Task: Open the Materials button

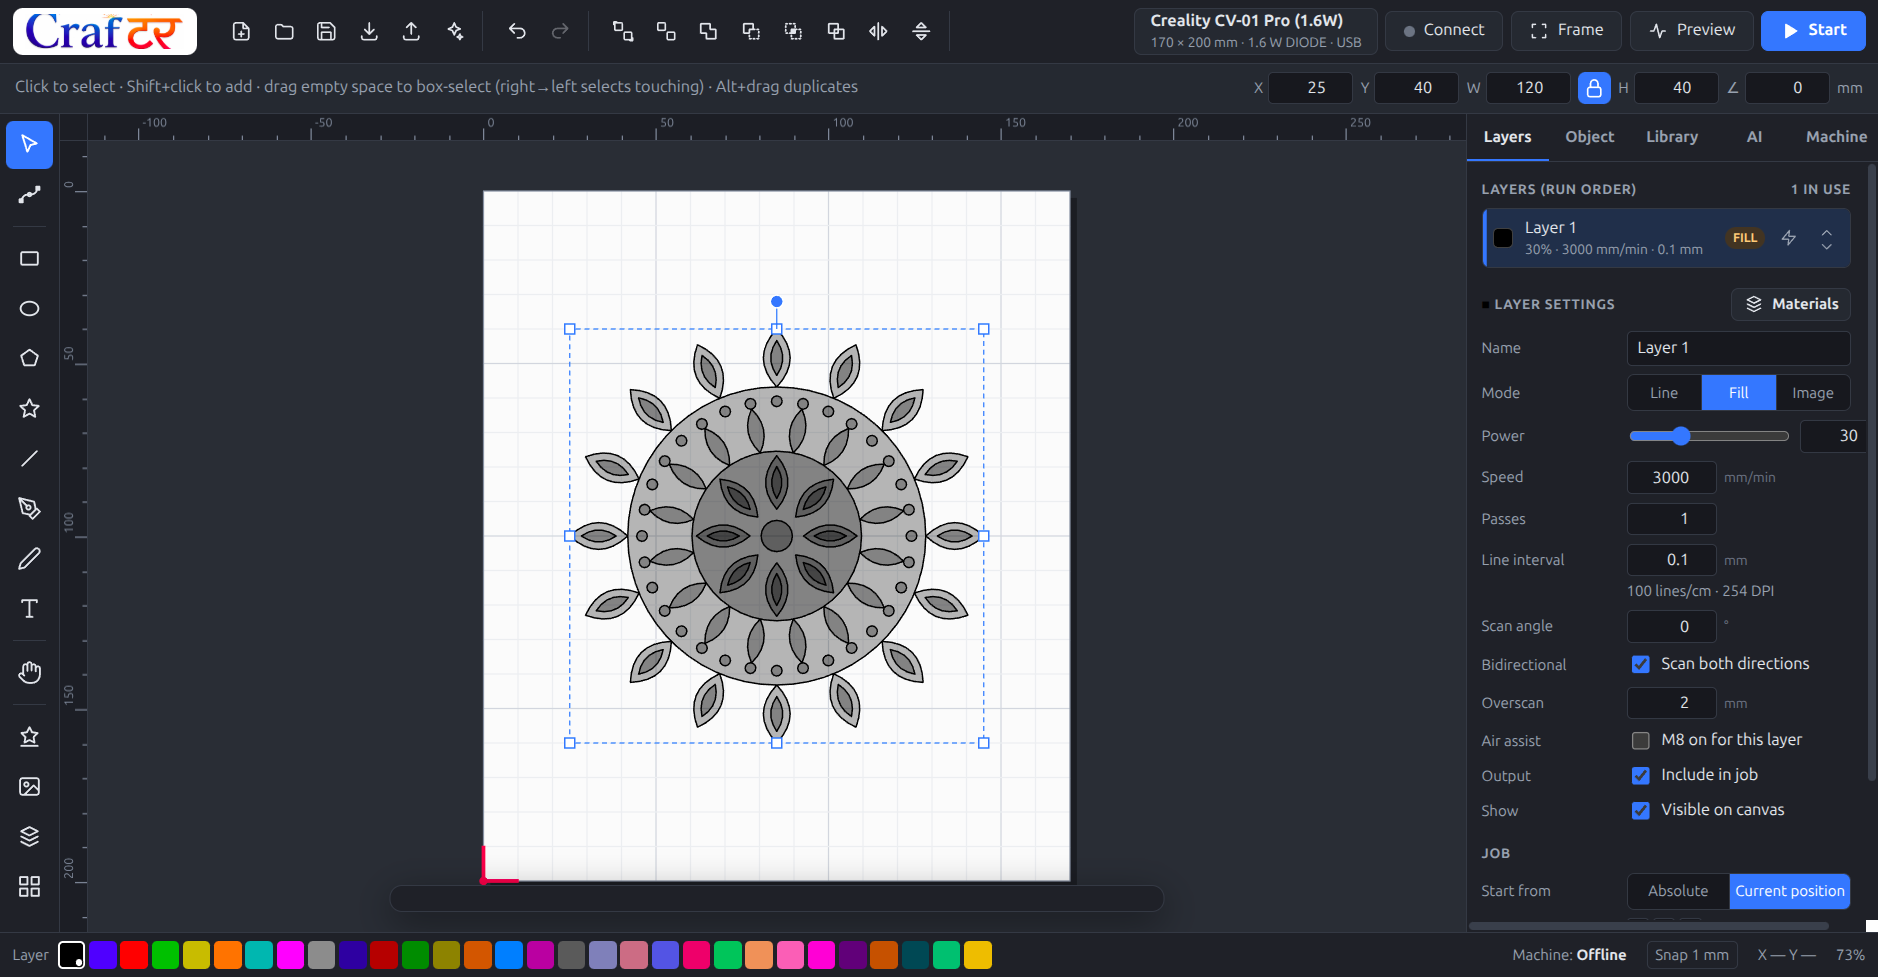Action: point(1791,304)
